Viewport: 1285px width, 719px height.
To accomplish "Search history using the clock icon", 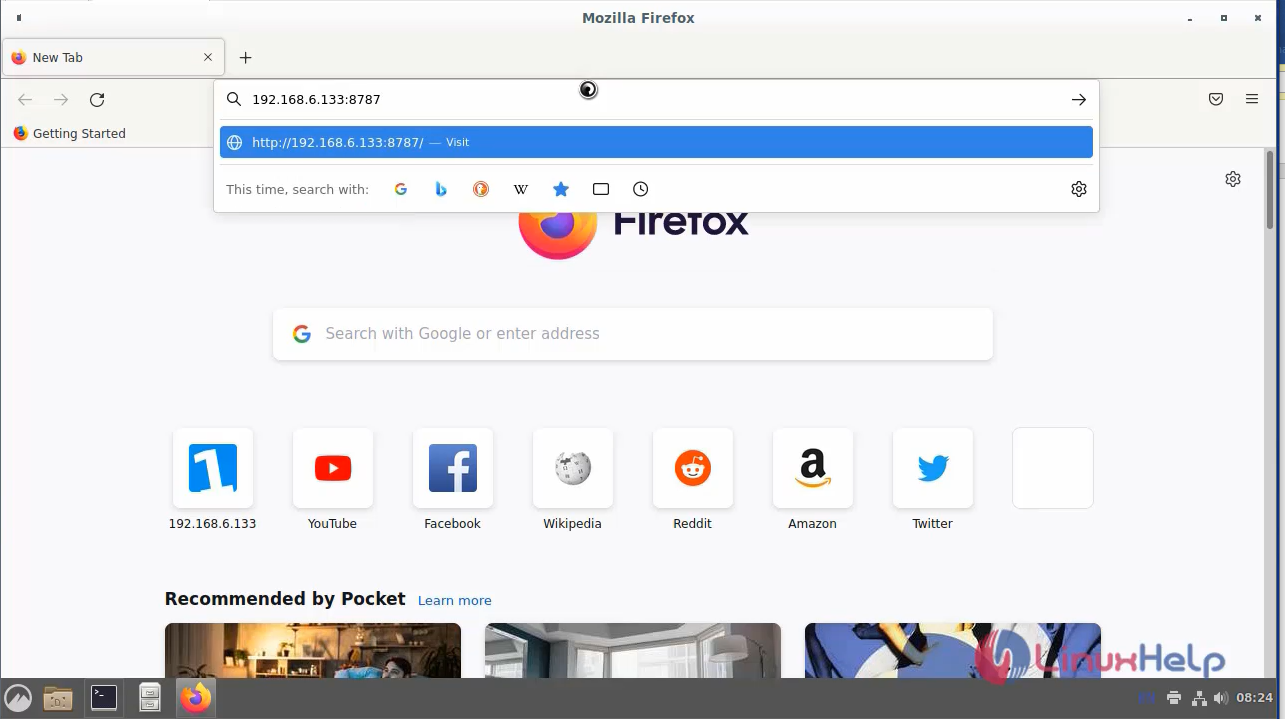I will tap(641, 189).
